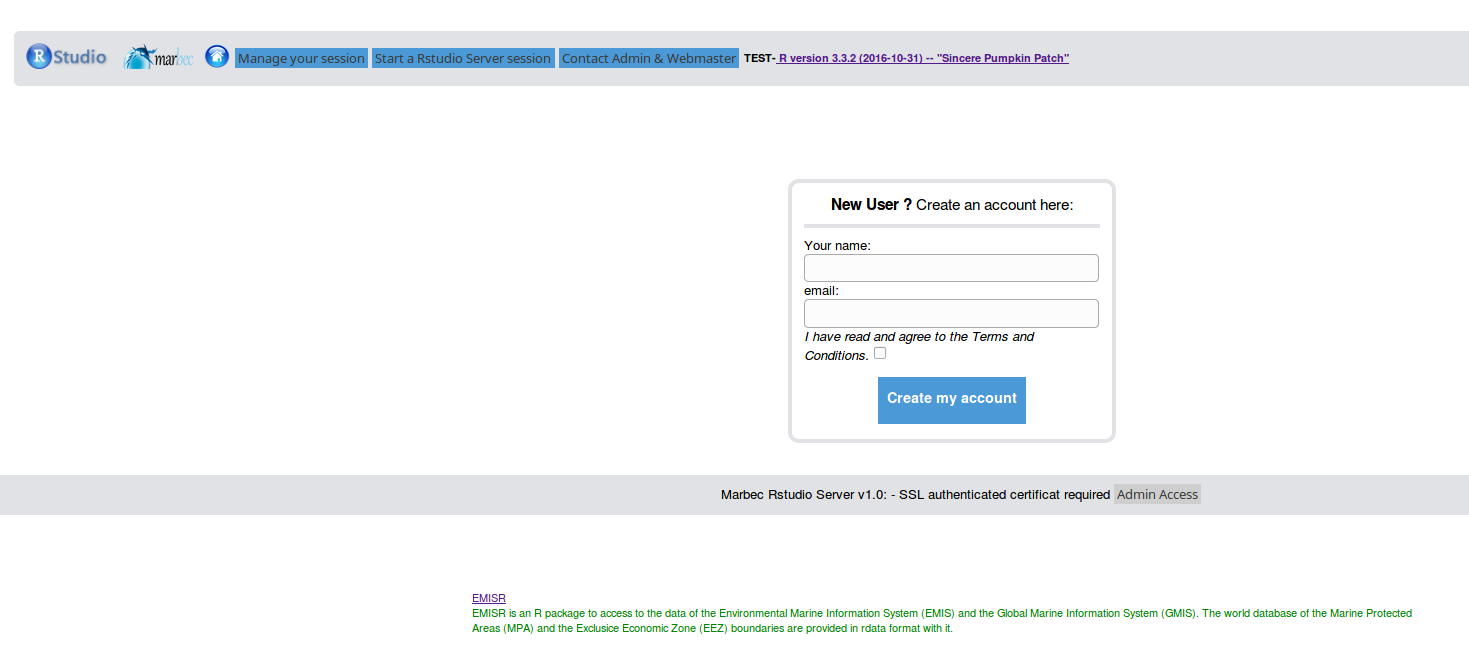Image resolution: width=1469 pixels, height=650 pixels.
Task: Click the 'email:' field label
Action: click(821, 291)
